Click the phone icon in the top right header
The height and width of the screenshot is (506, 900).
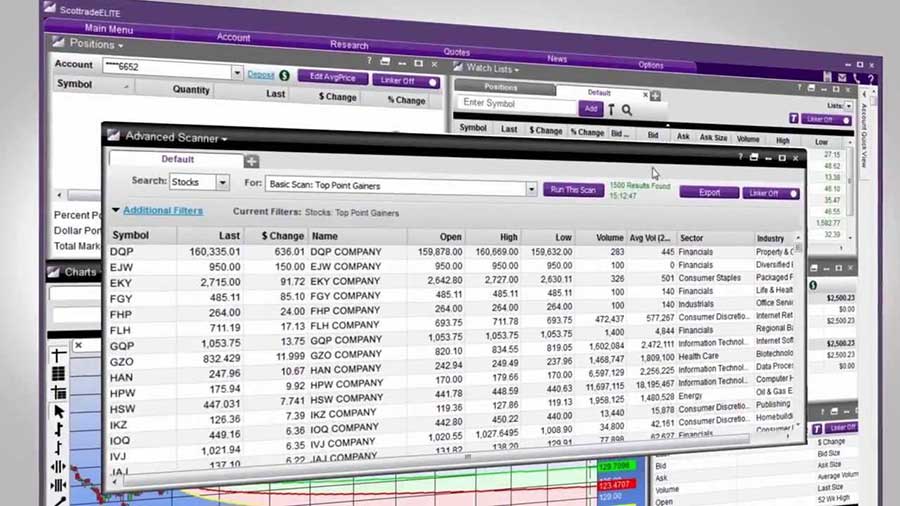tap(856, 78)
